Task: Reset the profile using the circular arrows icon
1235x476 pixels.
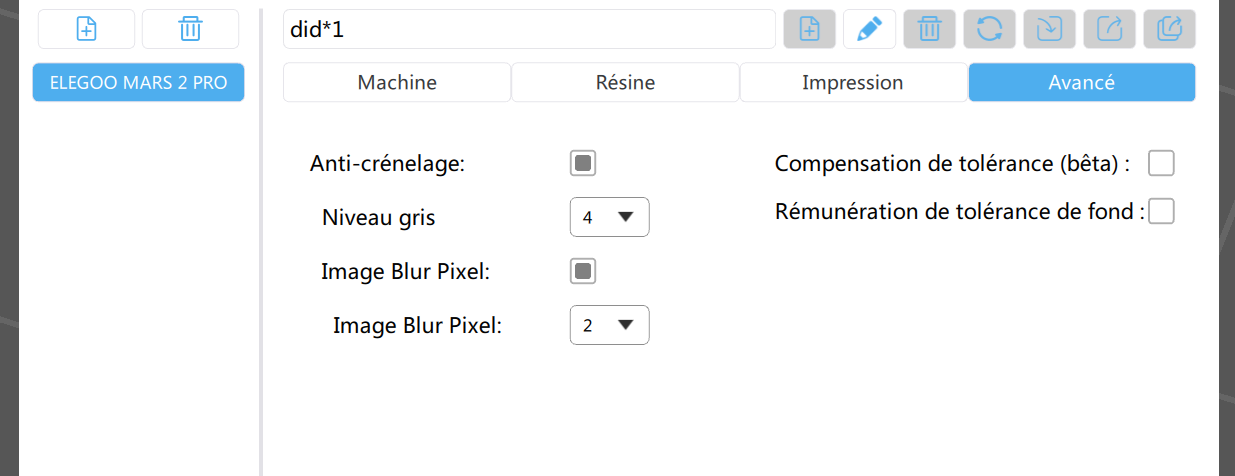Action: (989, 29)
